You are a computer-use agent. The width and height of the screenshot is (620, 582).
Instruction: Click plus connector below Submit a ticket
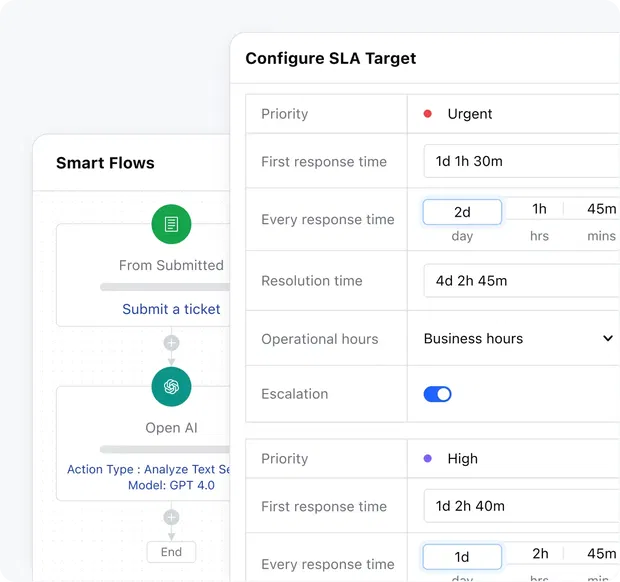[x=171, y=343]
